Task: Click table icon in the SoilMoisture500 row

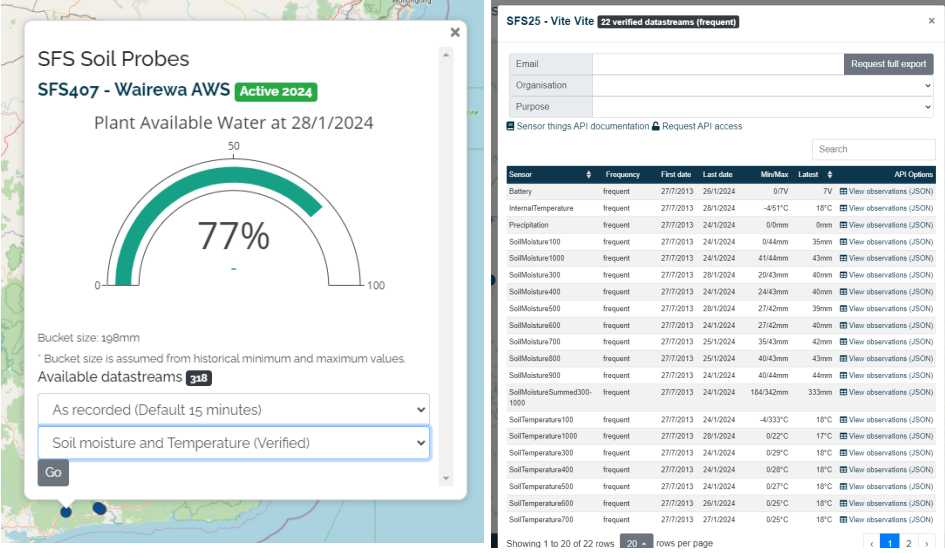Action: click(x=843, y=309)
